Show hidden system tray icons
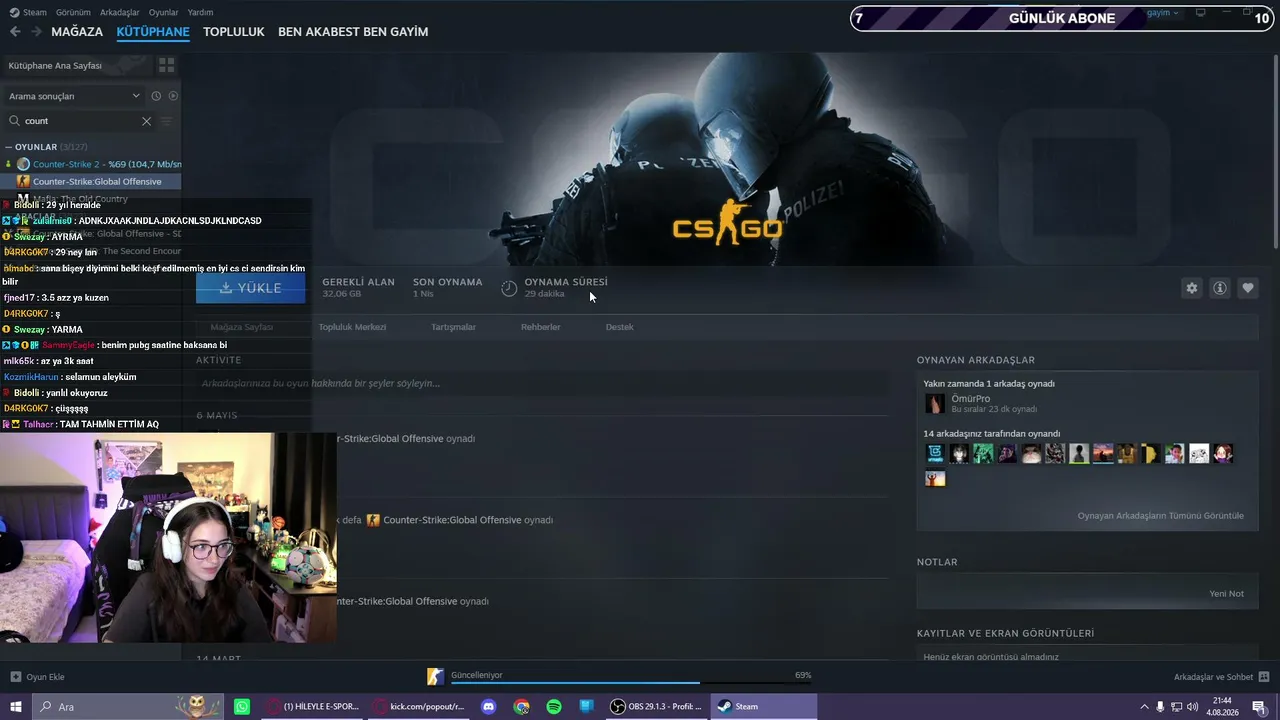The height and width of the screenshot is (720, 1280). 1144,707
